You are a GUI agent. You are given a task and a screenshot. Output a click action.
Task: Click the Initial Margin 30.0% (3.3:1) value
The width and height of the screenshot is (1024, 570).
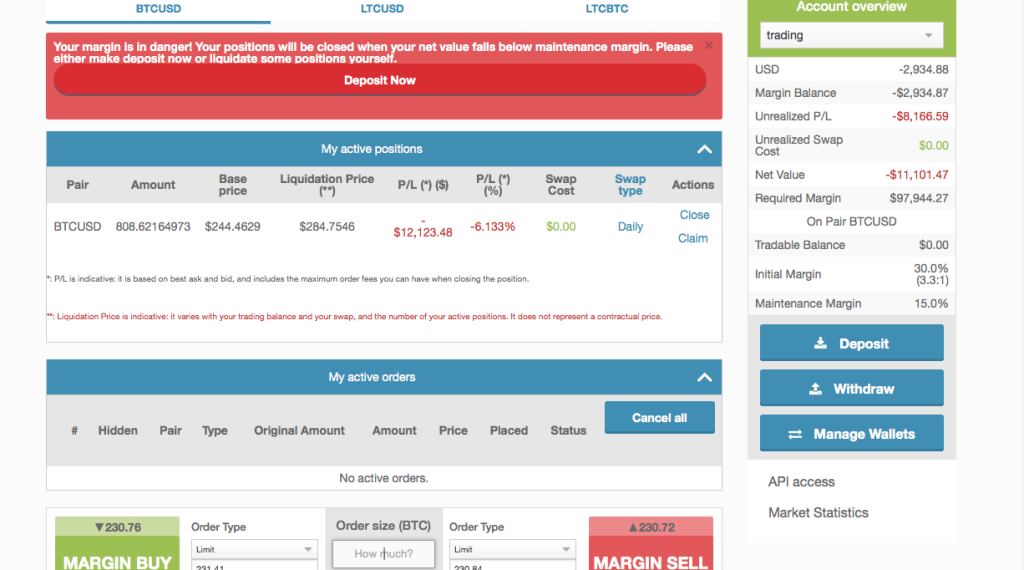(931, 274)
